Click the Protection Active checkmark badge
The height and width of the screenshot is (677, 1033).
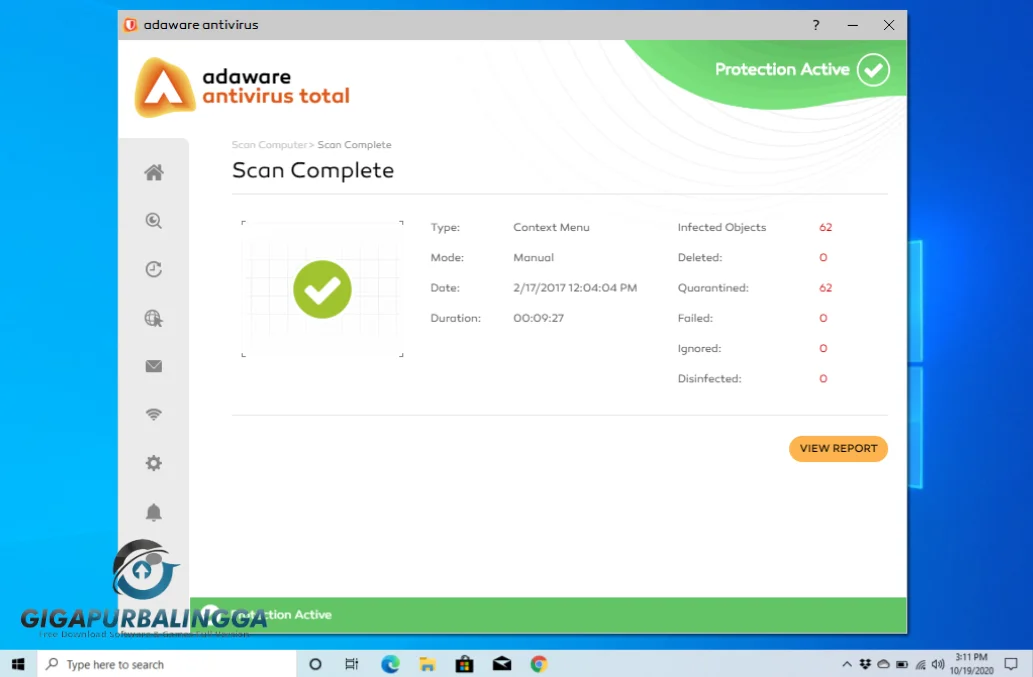873,69
